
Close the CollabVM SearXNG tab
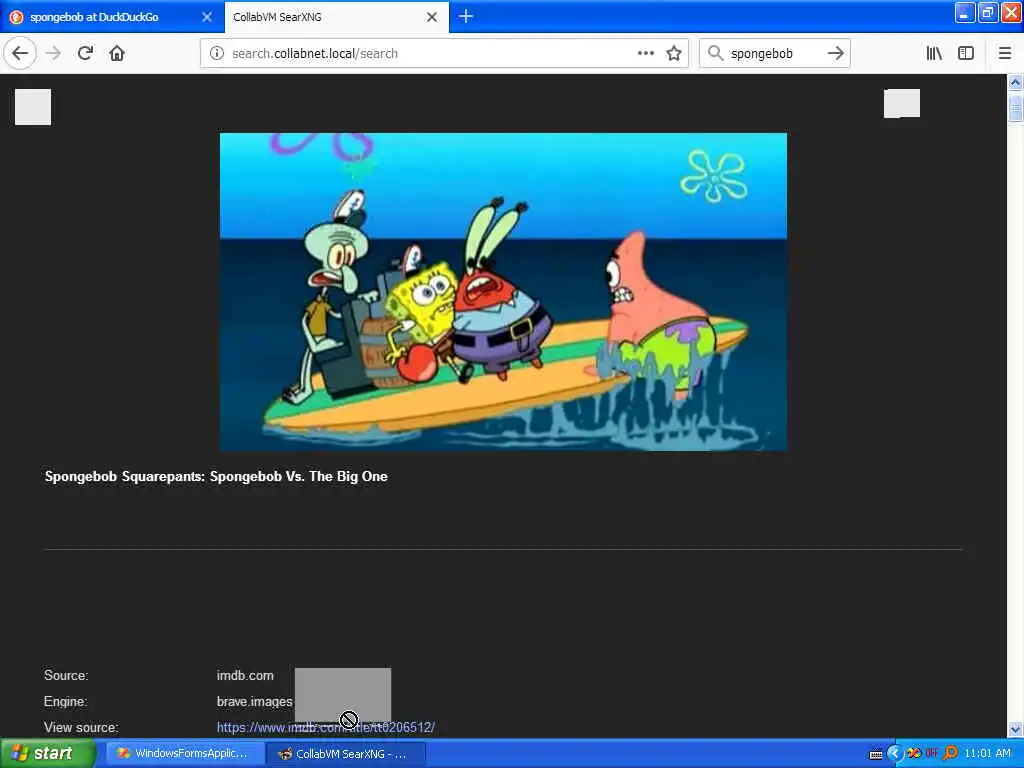pos(432,17)
